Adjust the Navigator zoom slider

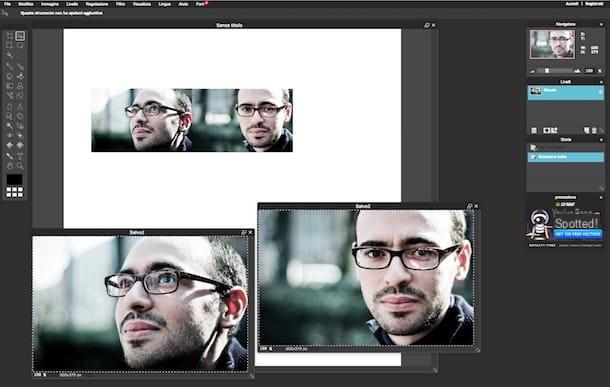pos(547,71)
